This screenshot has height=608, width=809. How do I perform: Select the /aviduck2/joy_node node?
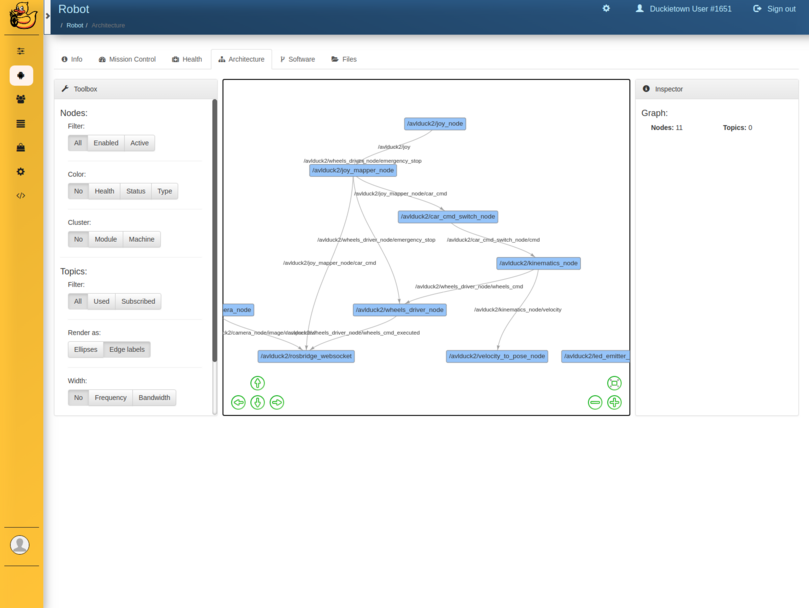click(x=435, y=124)
